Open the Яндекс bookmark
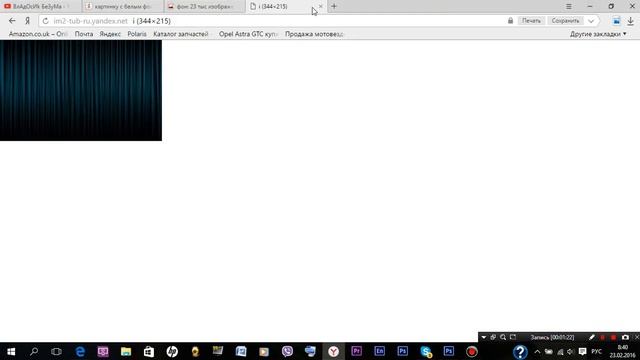 pos(110,34)
